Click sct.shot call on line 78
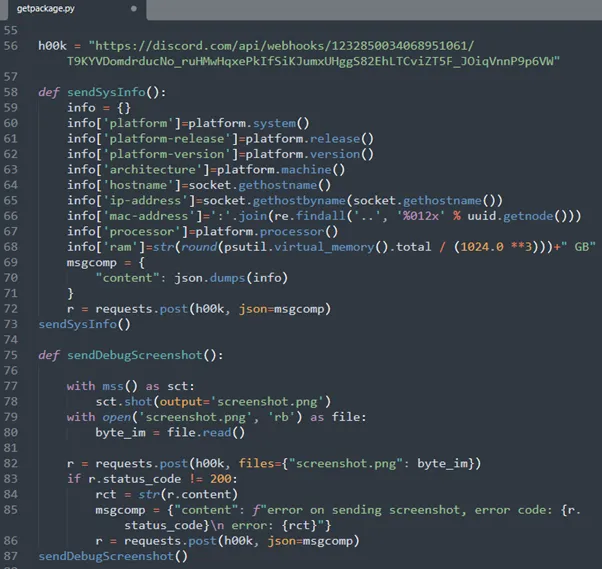Viewport: 602px width, 569px height. 213,402
